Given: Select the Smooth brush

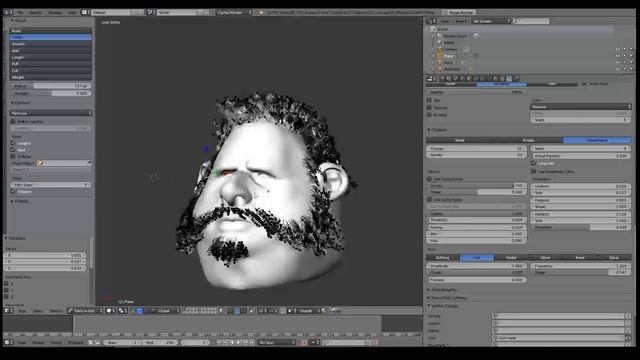Looking at the screenshot, I should tap(50, 44).
